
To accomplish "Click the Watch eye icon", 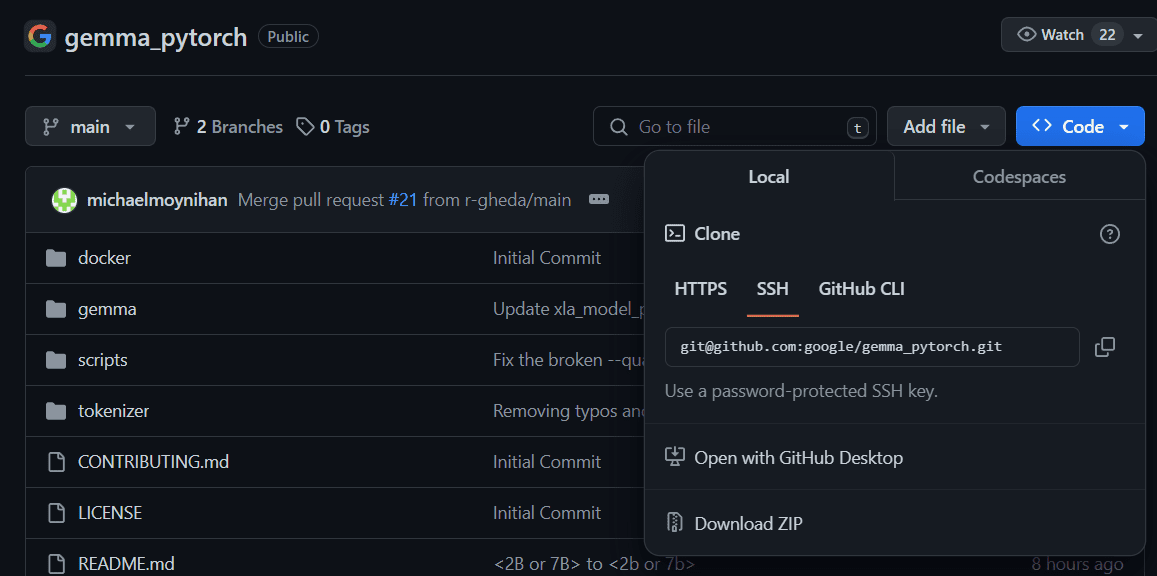I will (x=1027, y=33).
